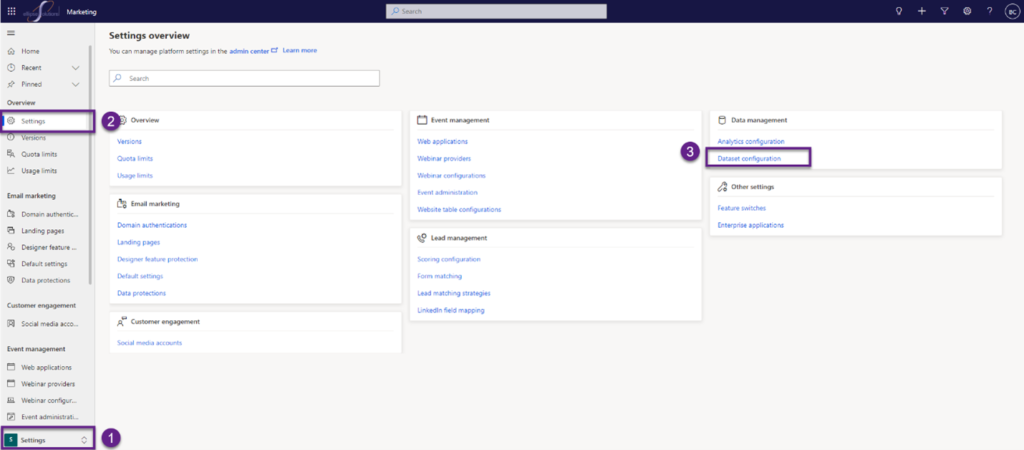Image resolution: width=1024 pixels, height=450 pixels.
Task: Click the question mark help icon
Action: click(x=989, y=11)
